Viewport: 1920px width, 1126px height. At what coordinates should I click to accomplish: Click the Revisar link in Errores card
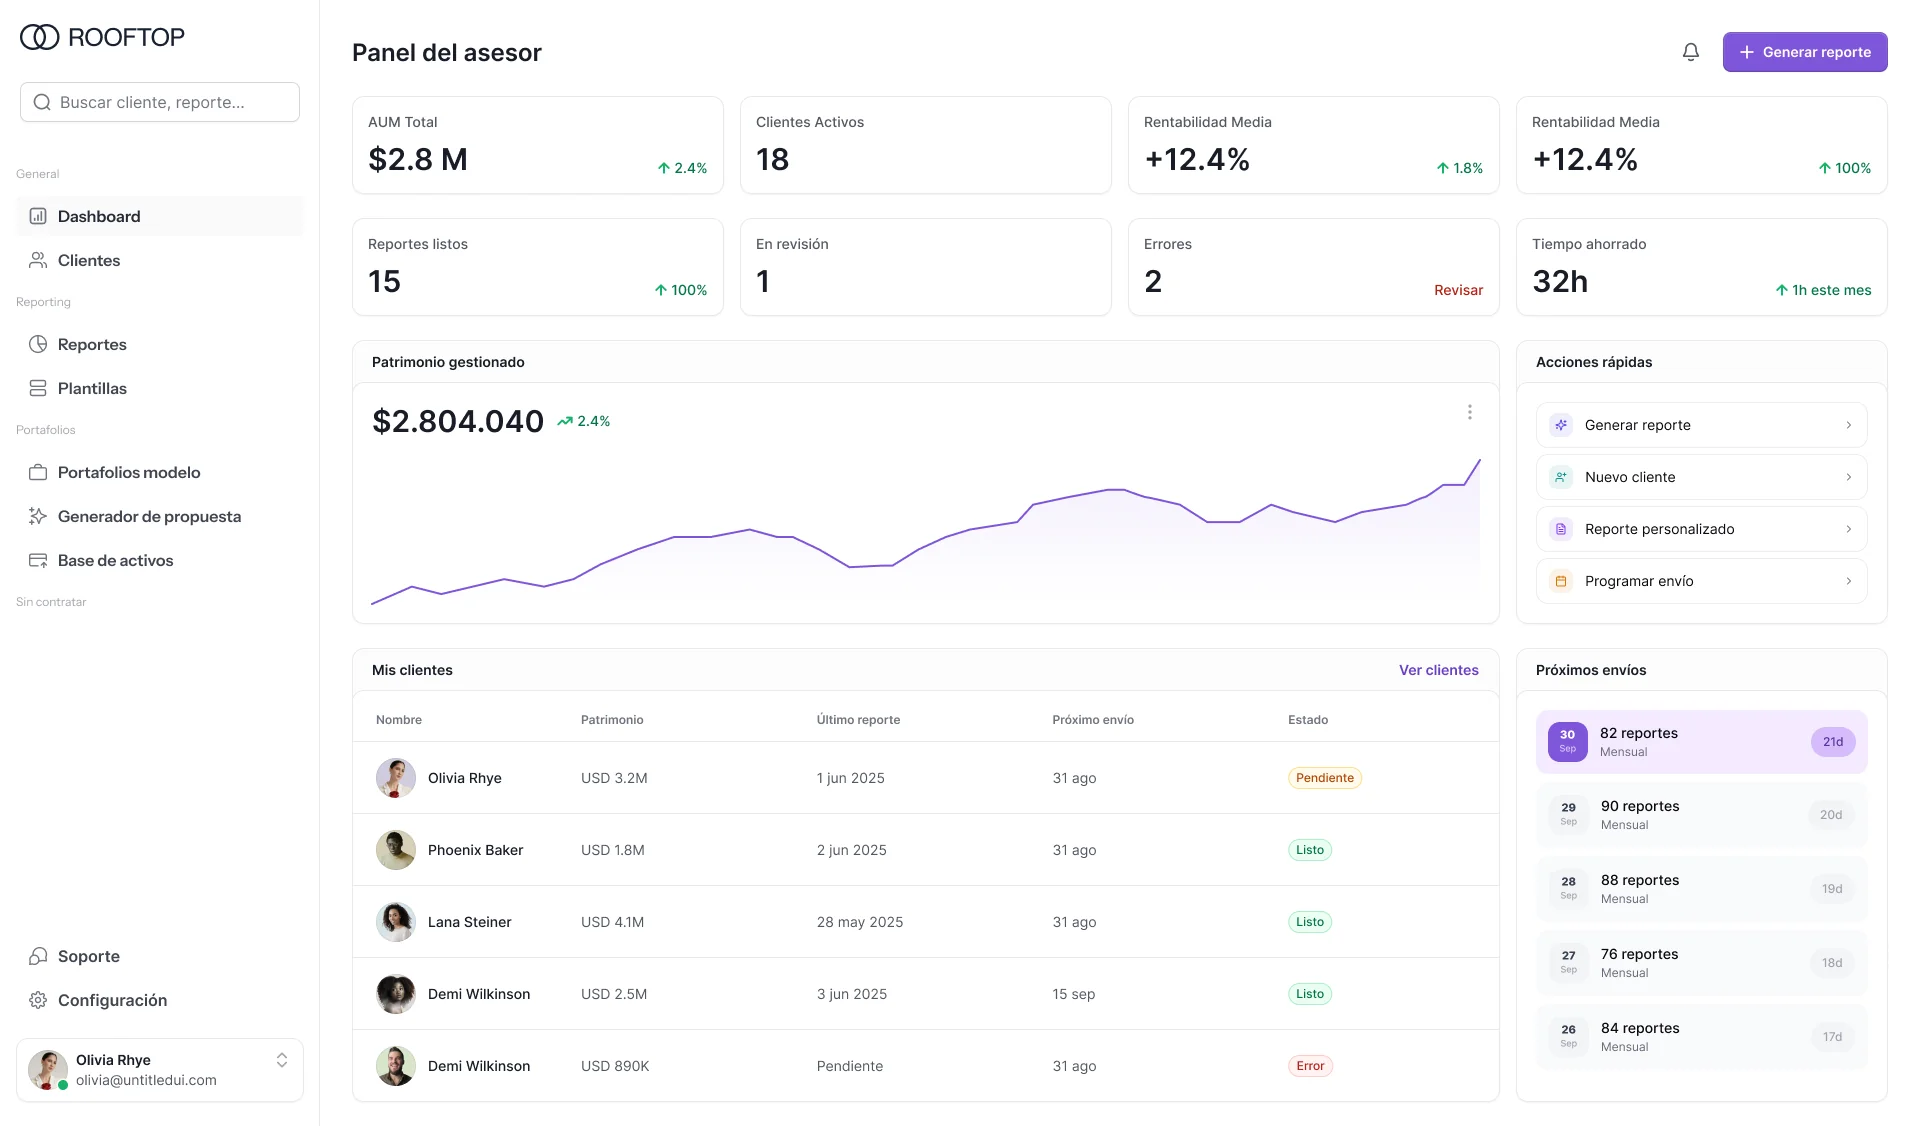[x=1458, y=290]
